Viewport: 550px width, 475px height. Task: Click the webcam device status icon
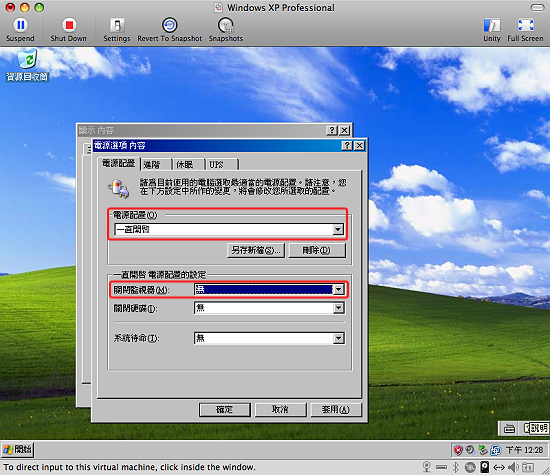(x=427, y=467)
